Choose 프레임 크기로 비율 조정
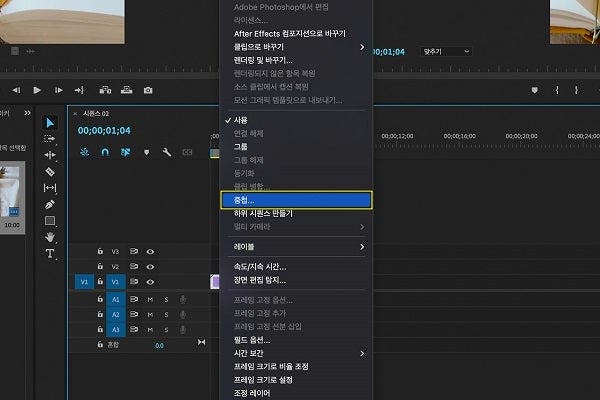Image resolution: width=600 pixels, height=400 pixels. [297, 367]
